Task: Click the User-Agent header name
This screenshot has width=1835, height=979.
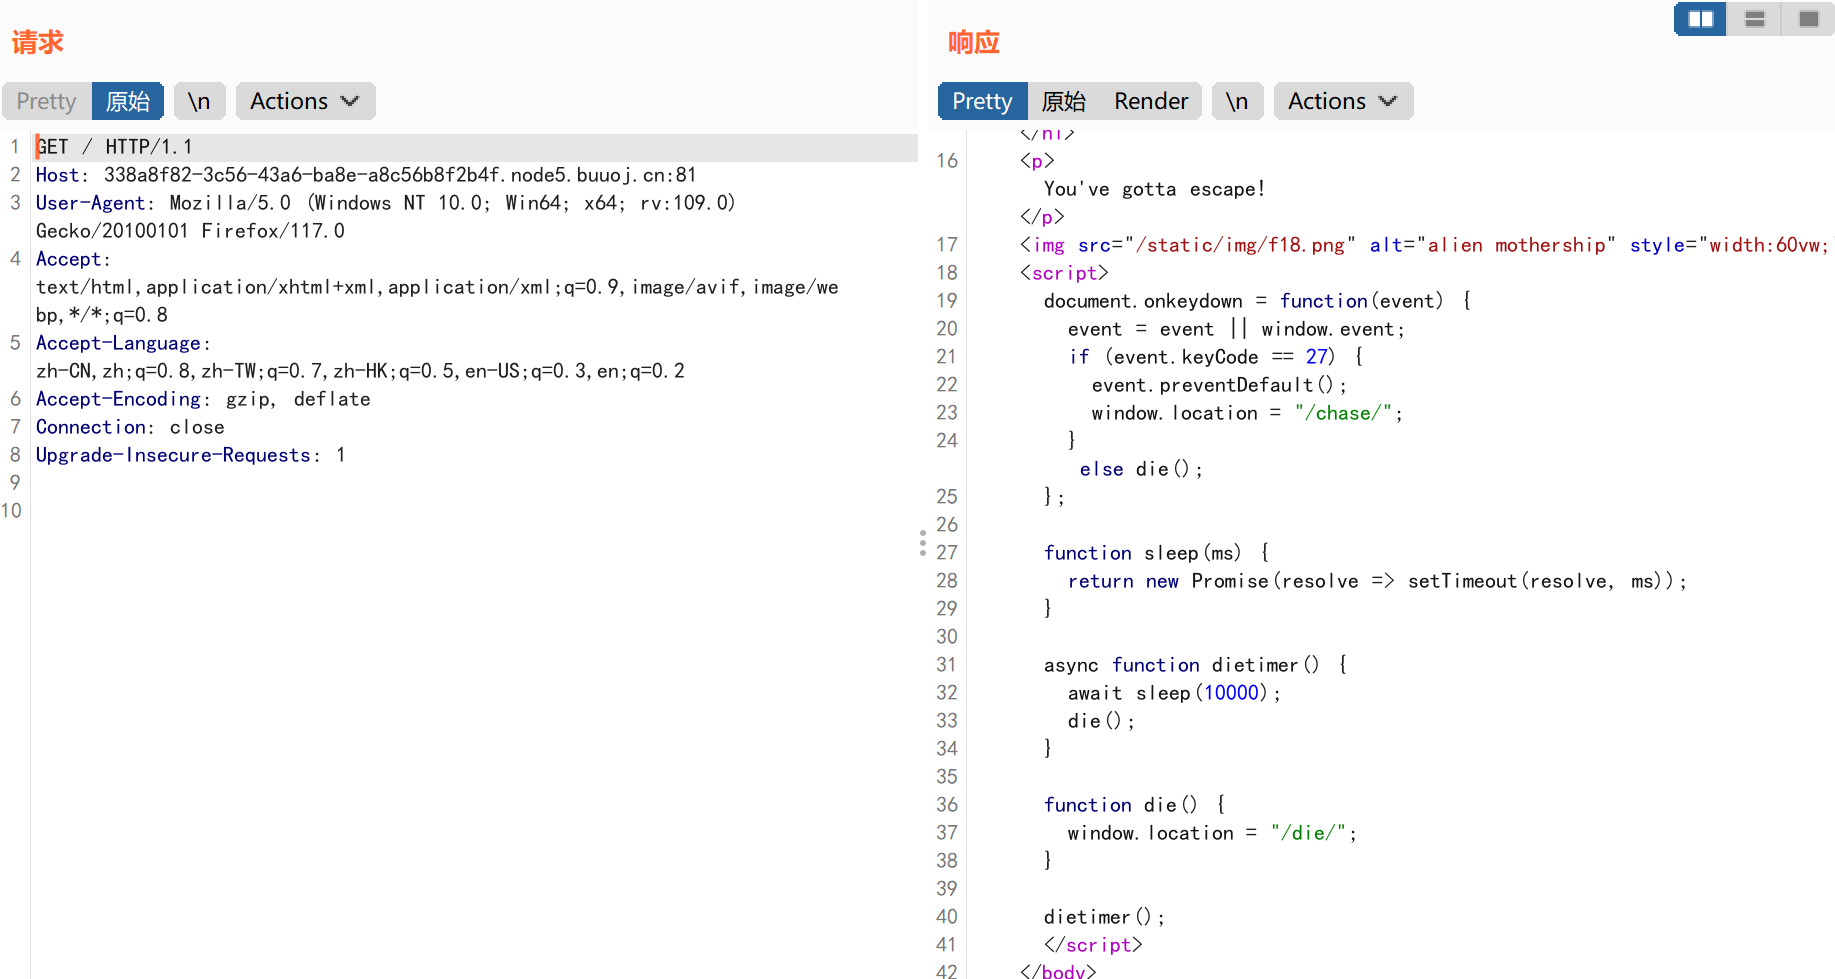Action: (x=90, y=203)
